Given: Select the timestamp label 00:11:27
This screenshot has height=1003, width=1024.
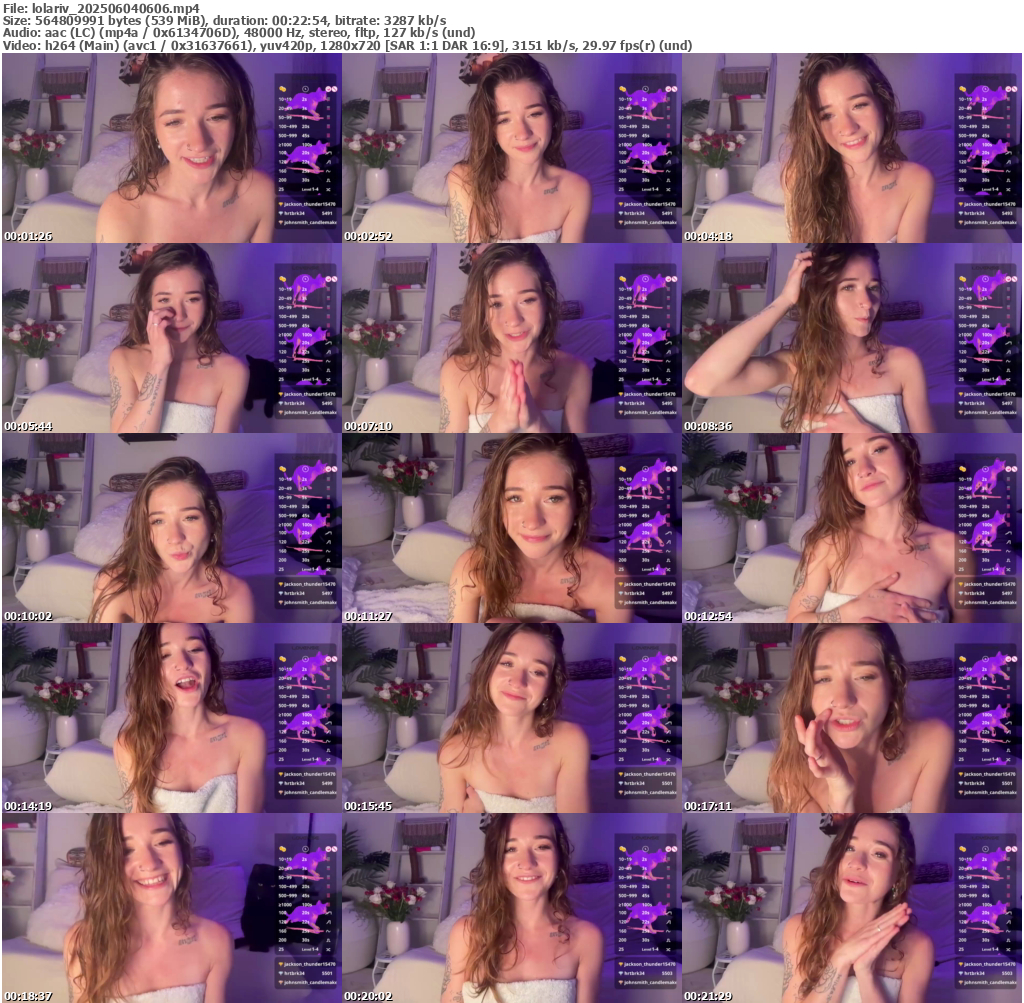Looking at the screenshot, I should [x=368, y=616].
